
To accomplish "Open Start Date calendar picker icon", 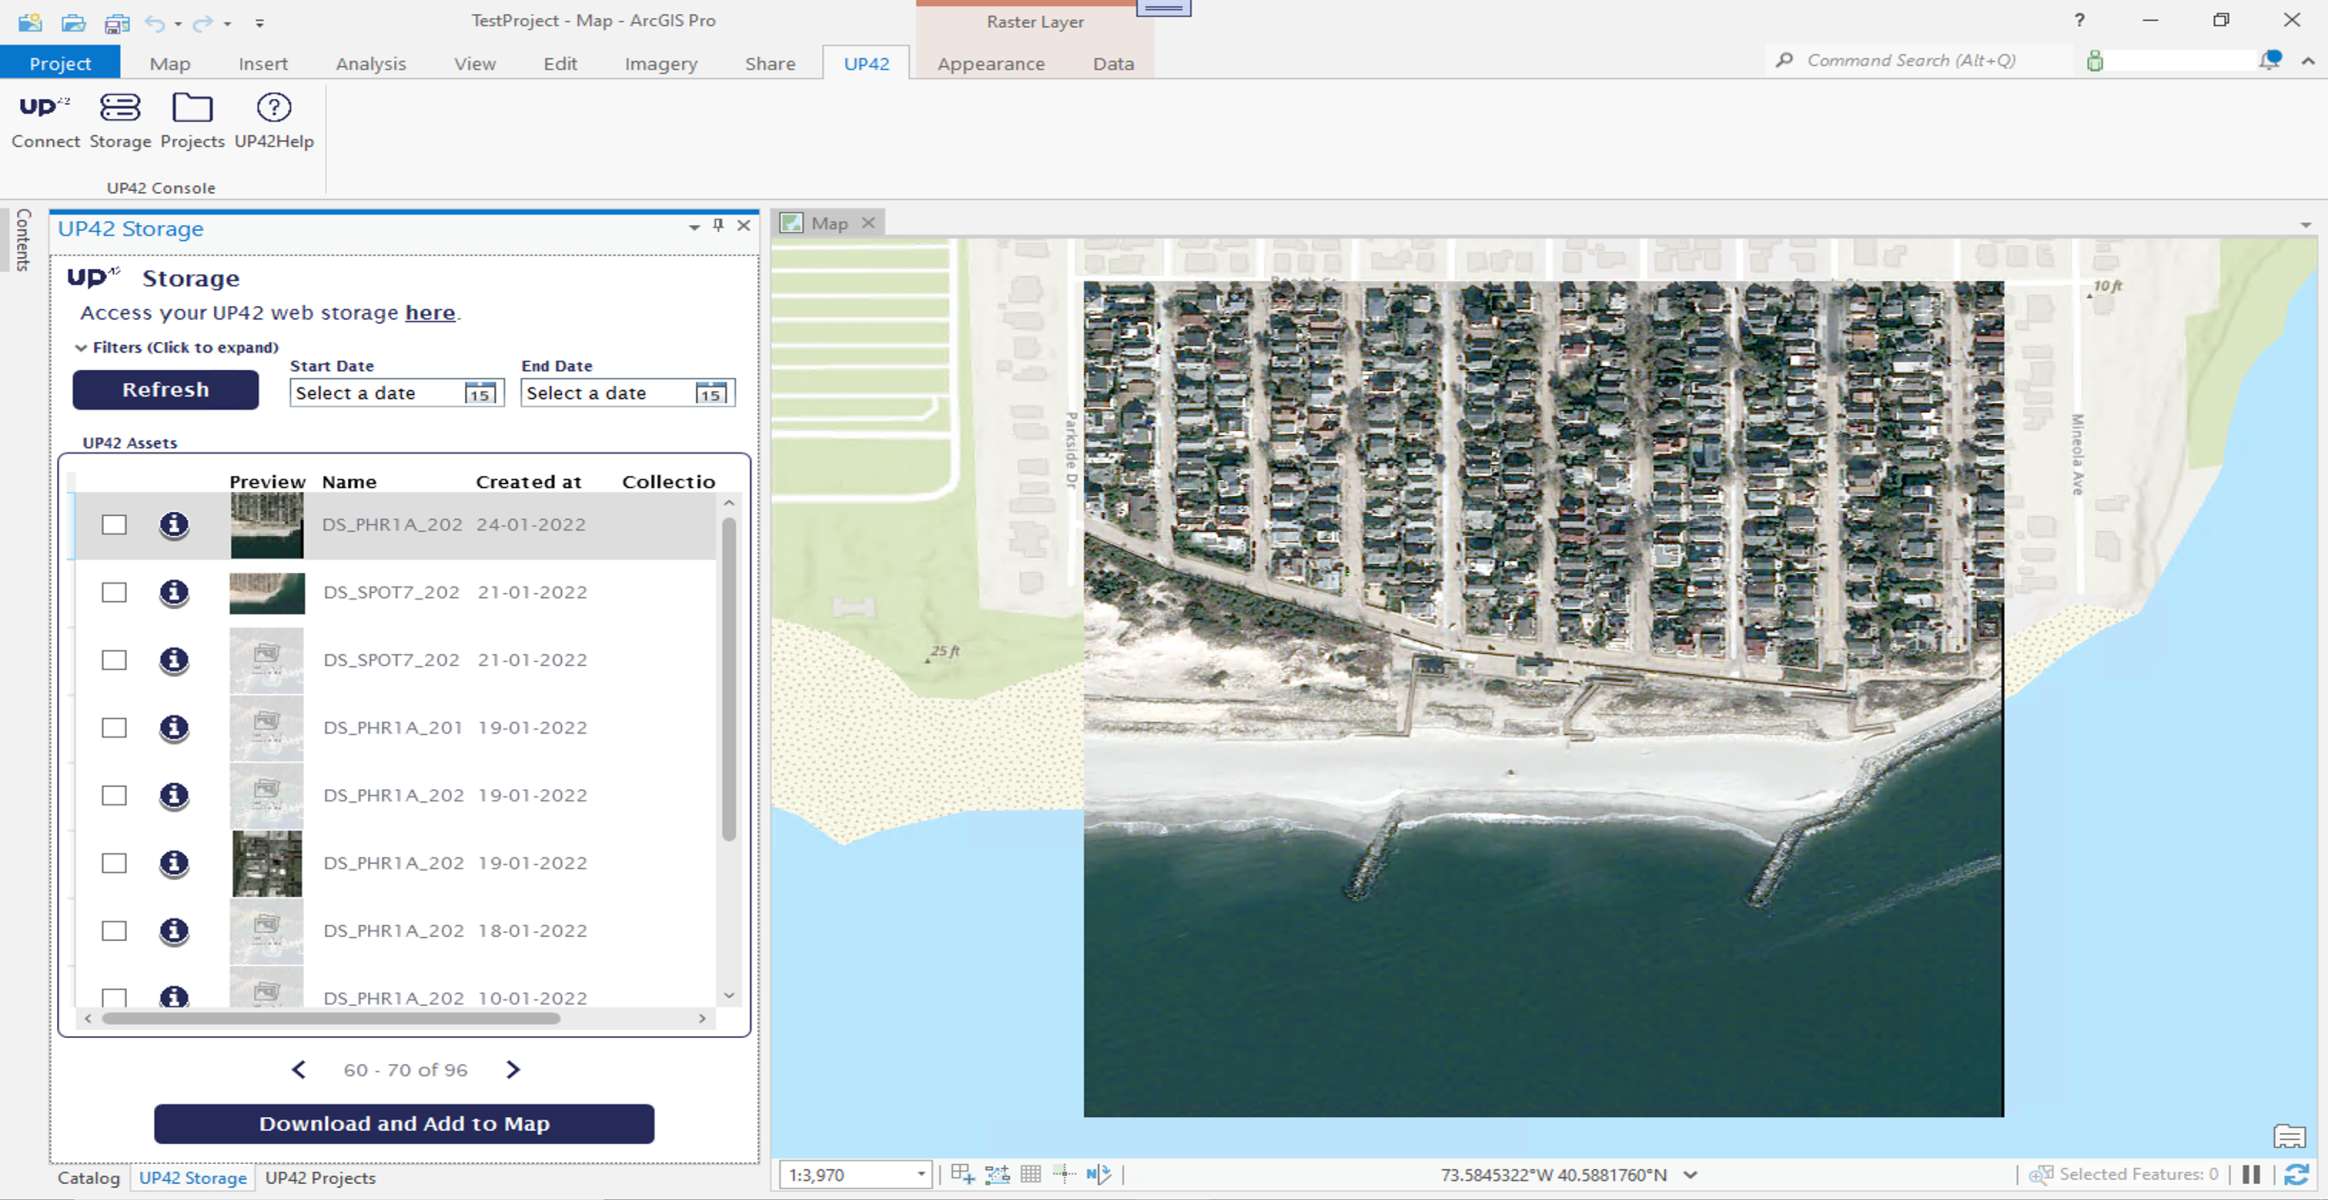I will 481,393.
